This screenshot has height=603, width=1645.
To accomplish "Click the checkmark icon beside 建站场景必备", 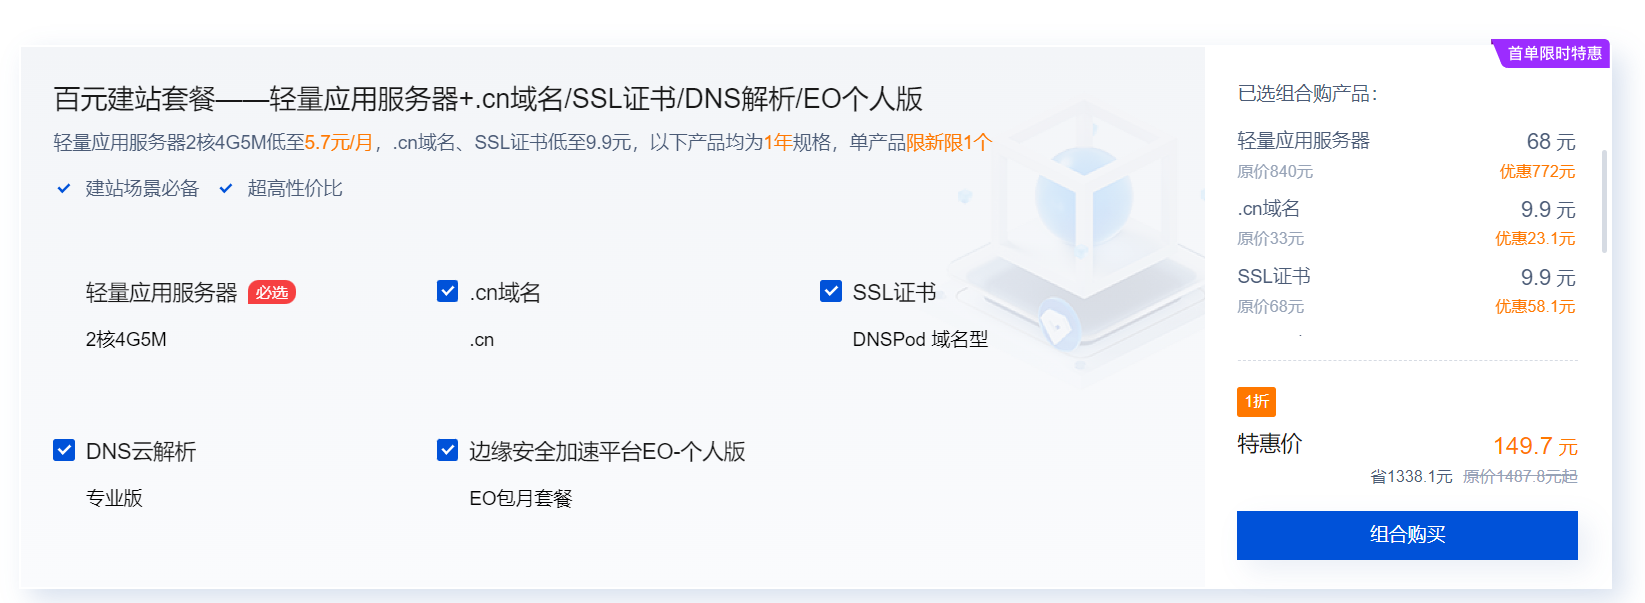I will click(x=64, y=188).
